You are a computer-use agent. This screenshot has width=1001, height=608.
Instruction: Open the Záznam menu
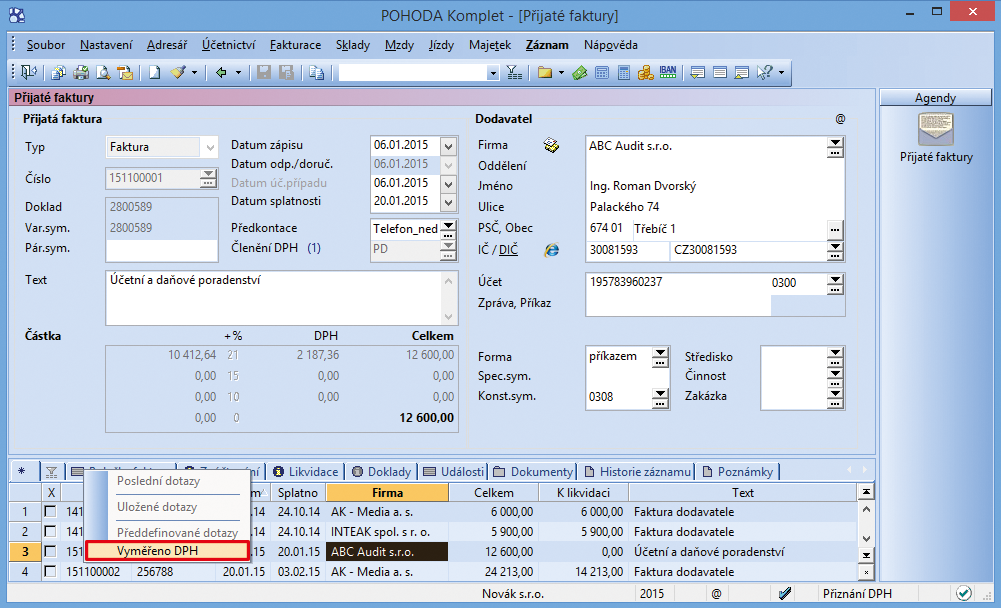[x=547, y=45]
